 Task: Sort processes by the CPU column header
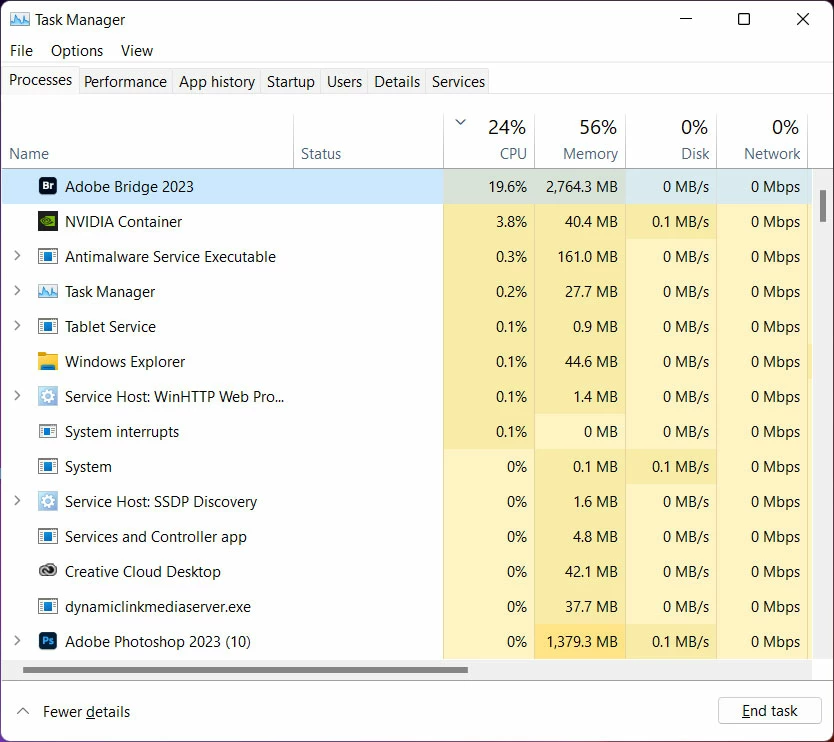tap(489, 140)
